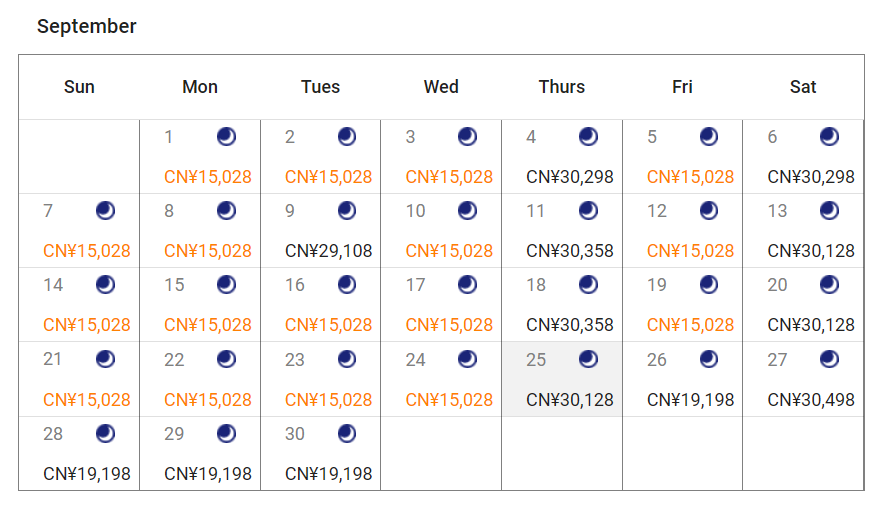This screenshot has width=875, height=509.
Task: Select the highlighted September 25 date cell
Action: (561, 379)
